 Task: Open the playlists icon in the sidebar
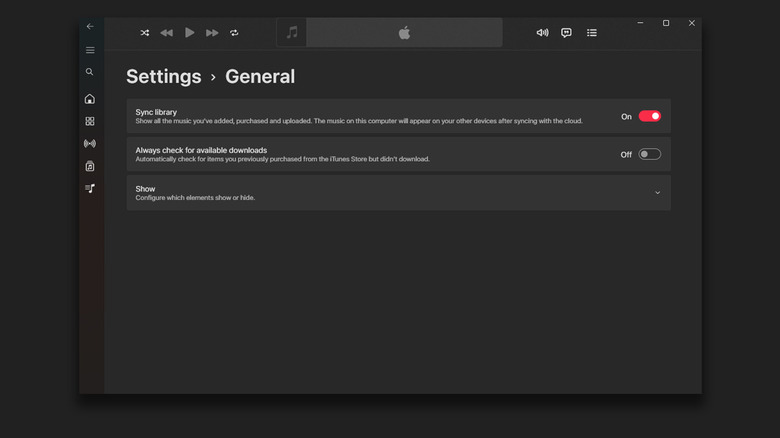[90, 188]
